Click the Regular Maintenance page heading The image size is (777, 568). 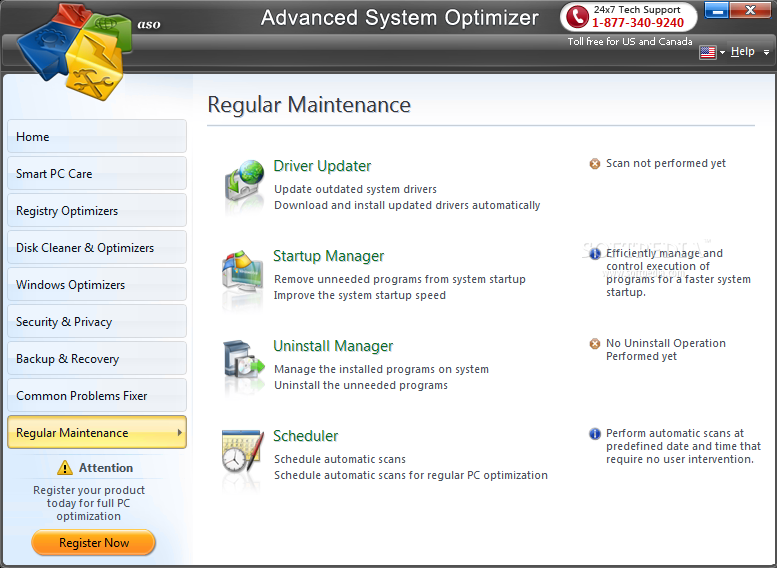pos(309,105)
